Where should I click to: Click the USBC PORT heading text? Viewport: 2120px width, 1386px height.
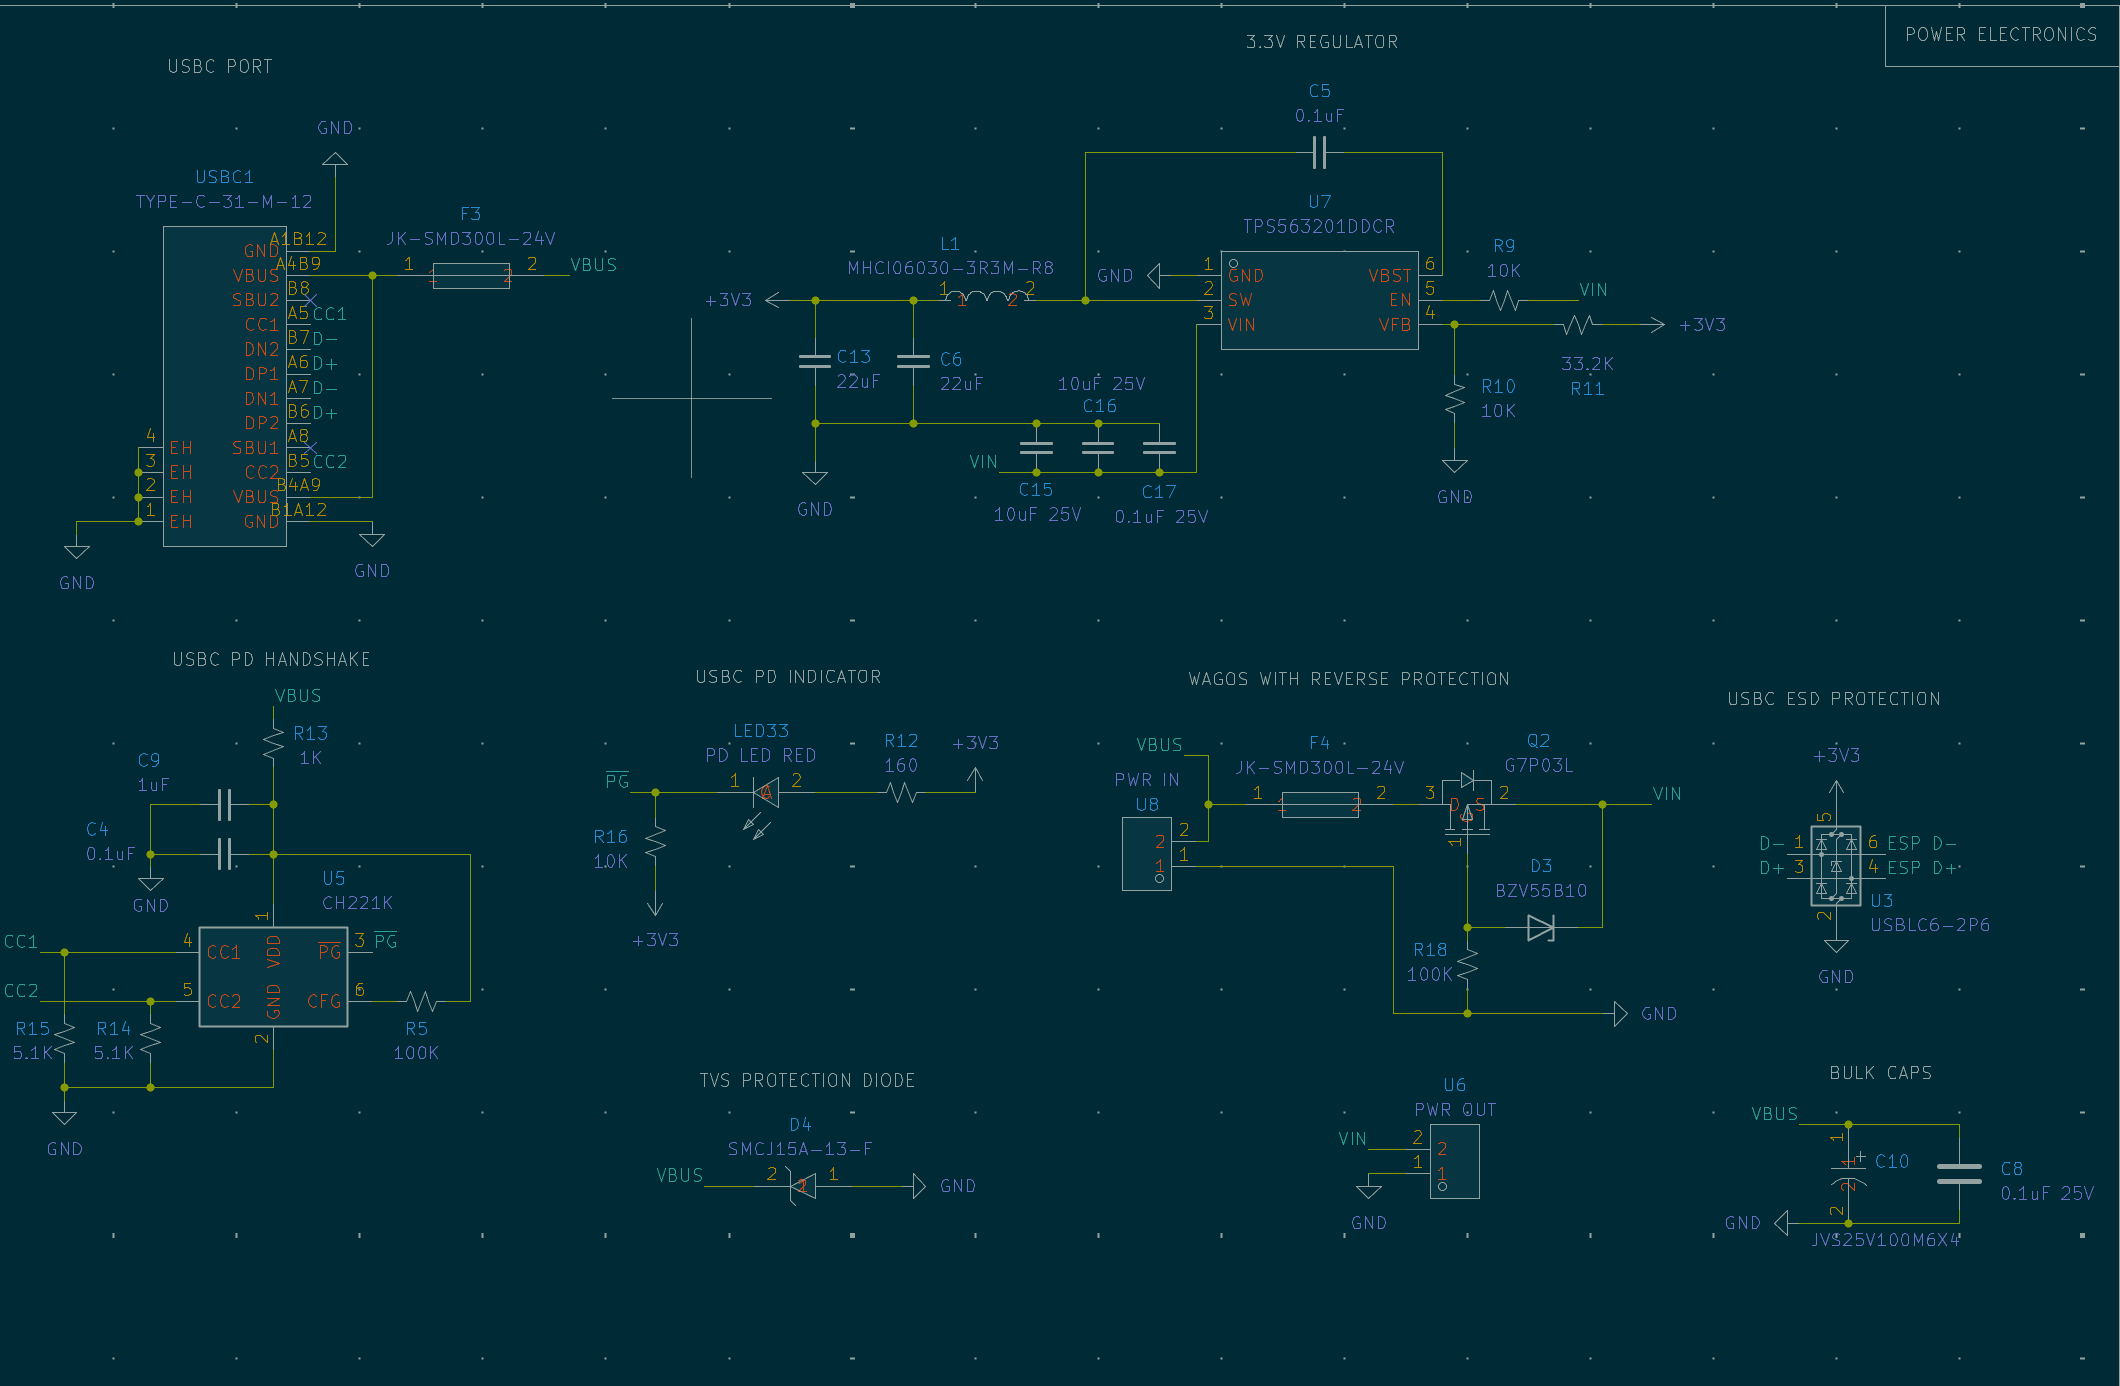(x=220, y=67)
